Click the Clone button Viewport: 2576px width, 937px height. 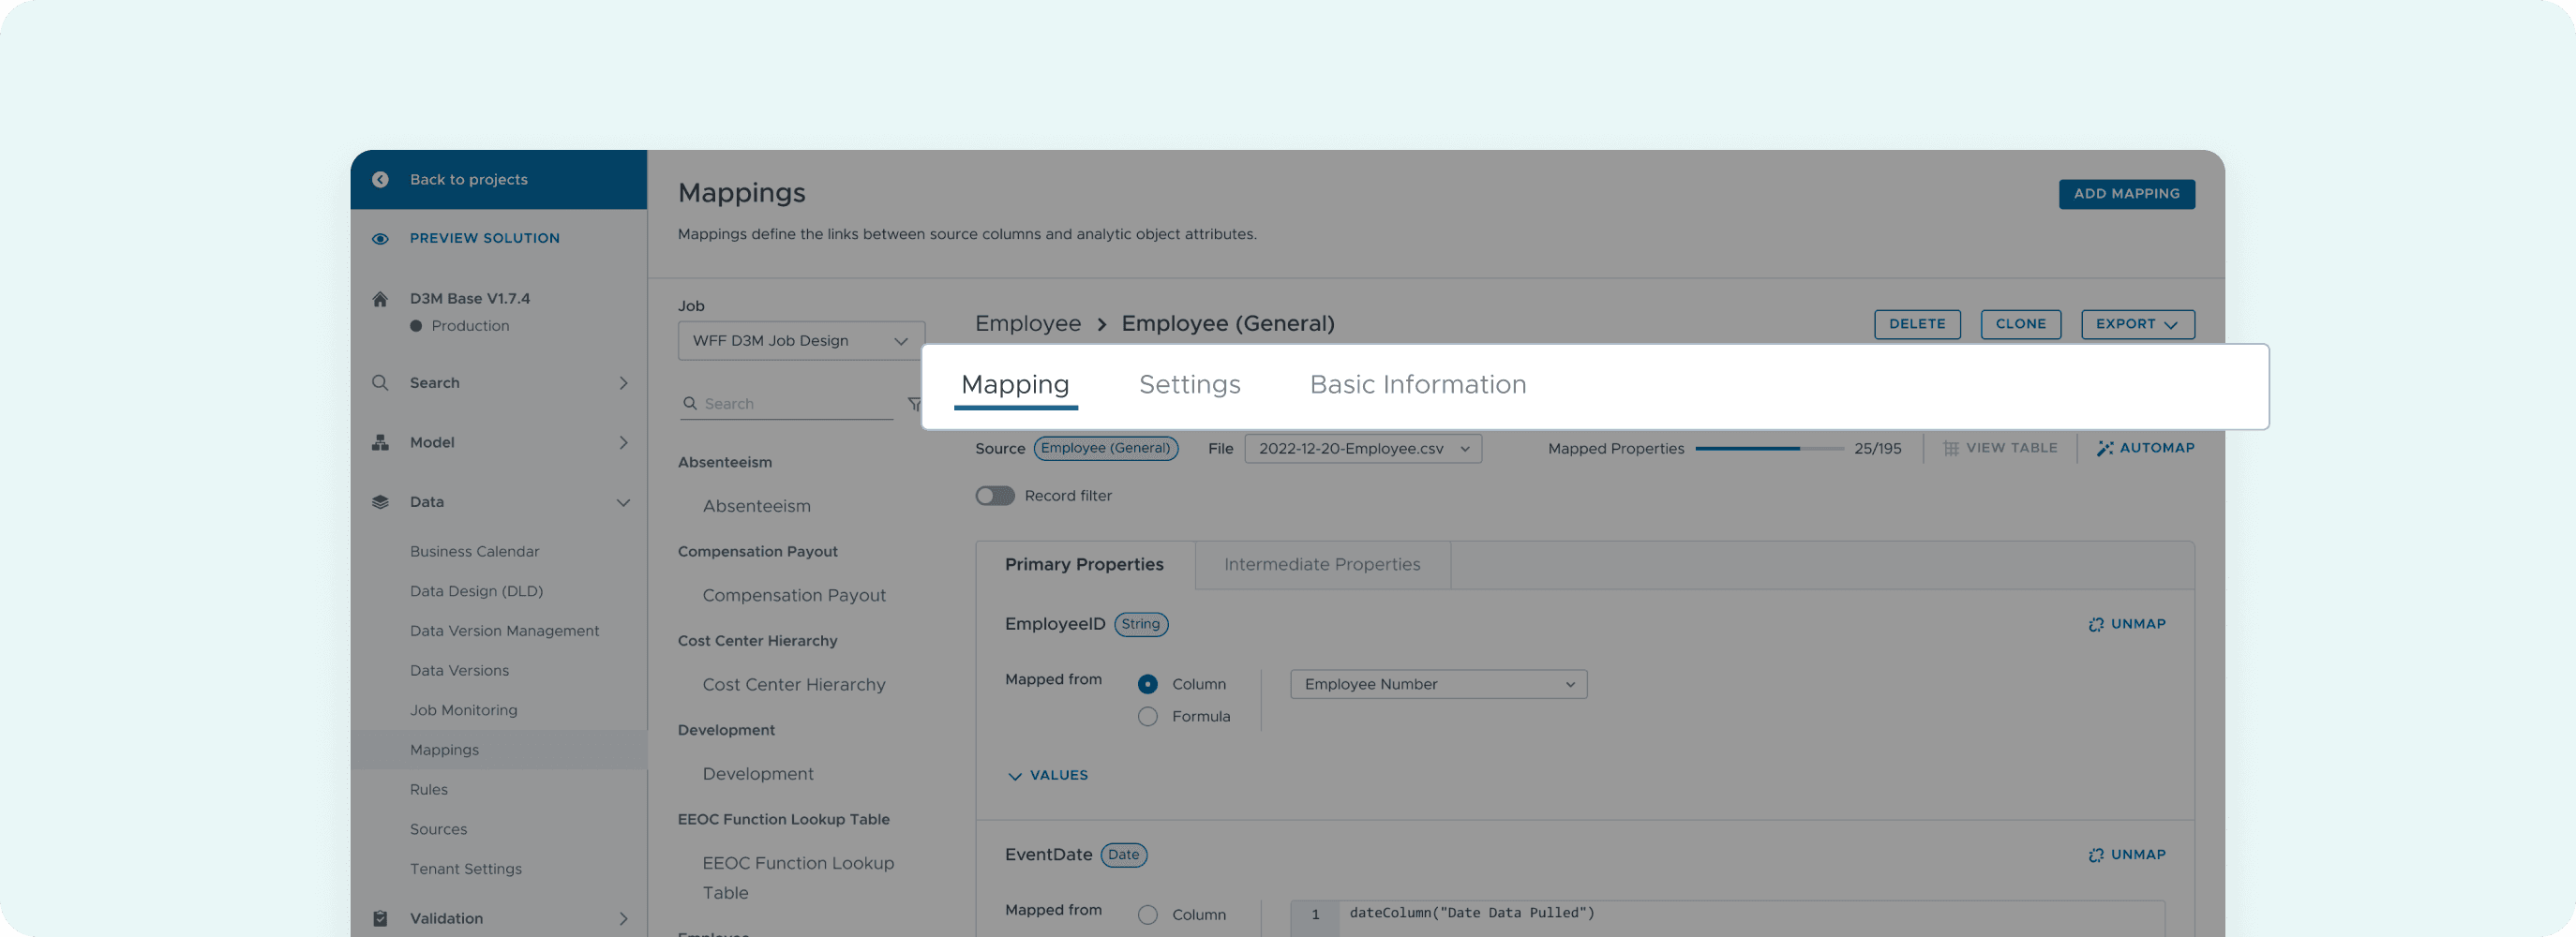2020,324
